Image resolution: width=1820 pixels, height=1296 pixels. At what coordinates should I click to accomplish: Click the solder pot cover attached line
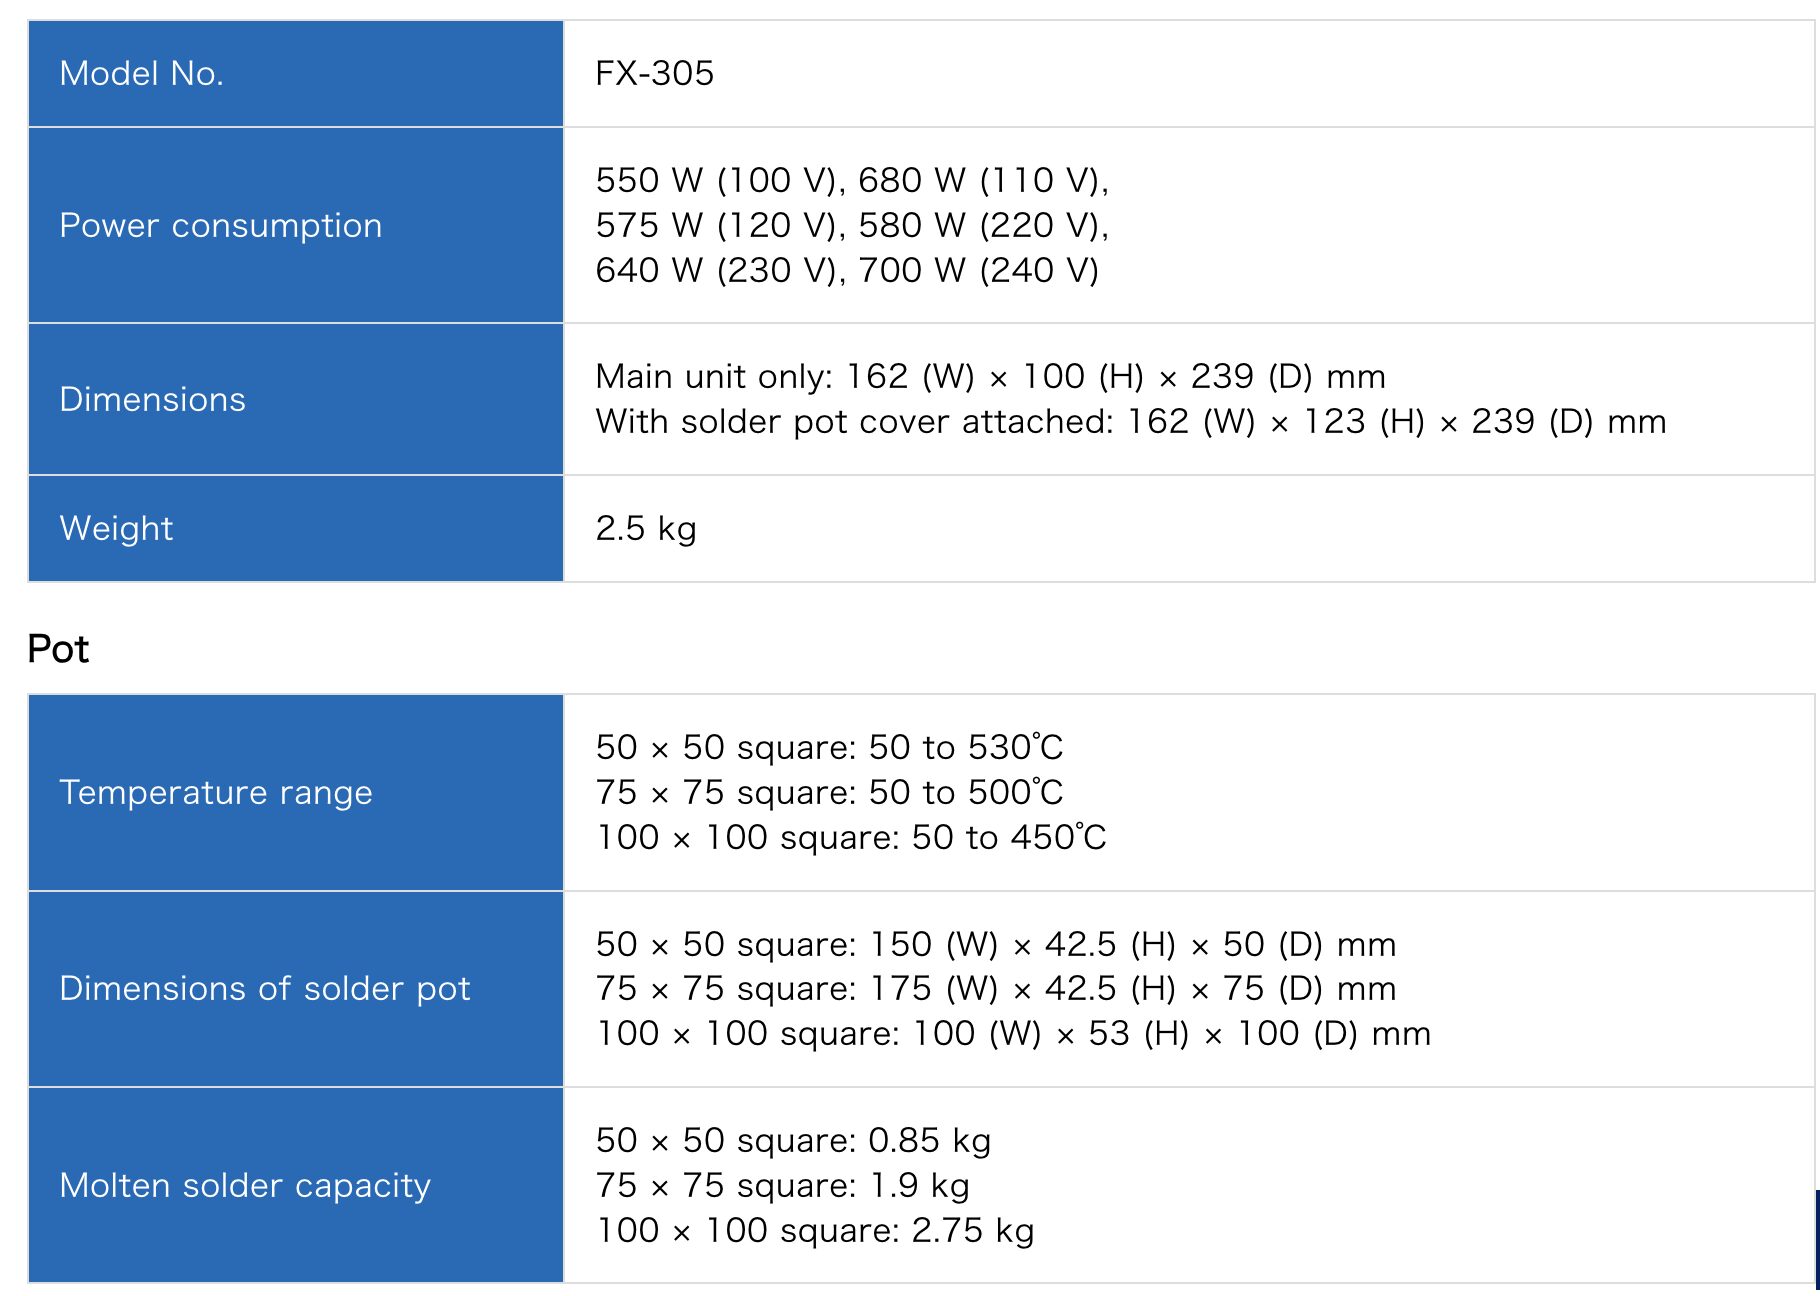coord(1131,421)
